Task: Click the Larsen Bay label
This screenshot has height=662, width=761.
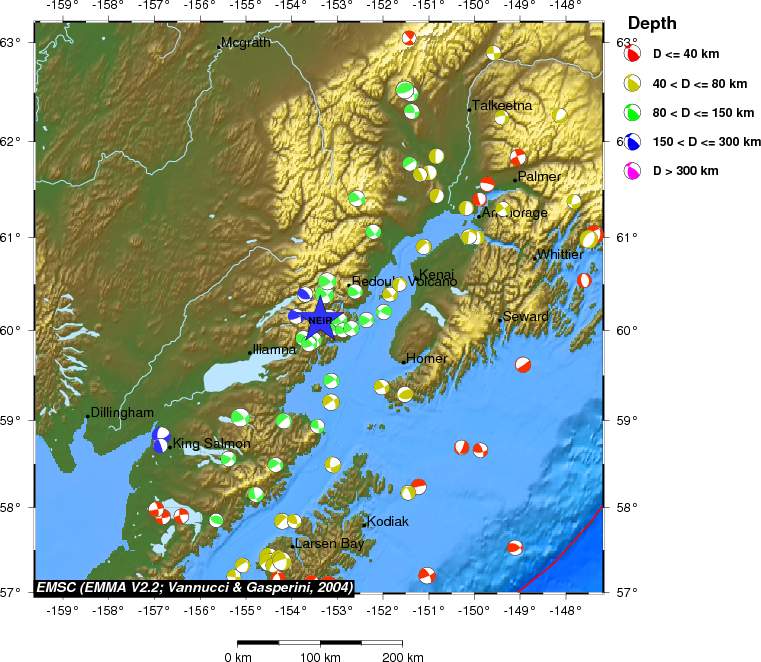Action: (329, 544)
